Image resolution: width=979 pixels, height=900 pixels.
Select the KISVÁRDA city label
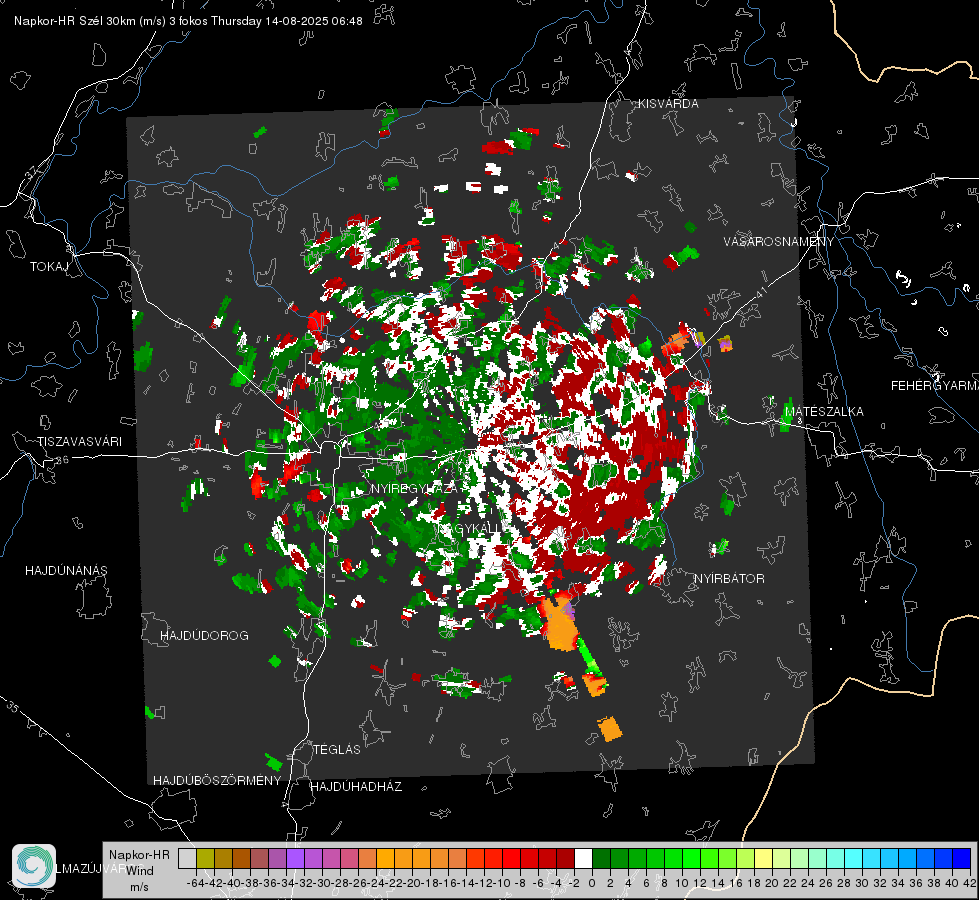pyautogui.click(x=668, y=104)
